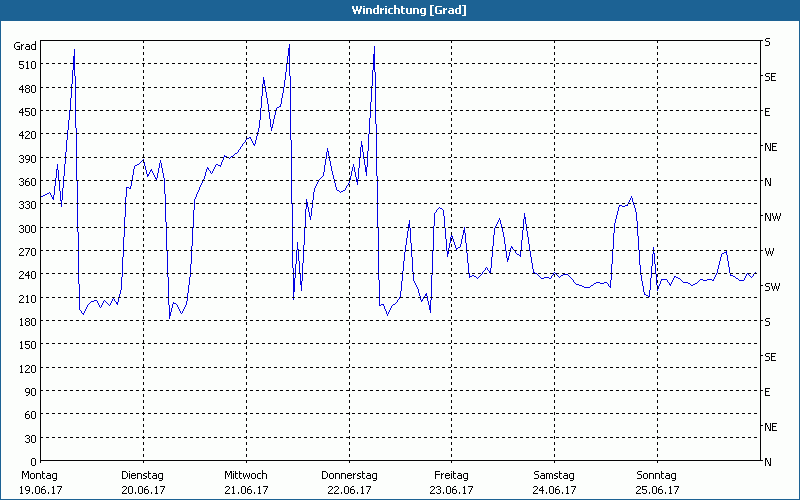Click the date 19.06.17
The height and width of the screenshot is (500, 800).
coord(40,490)
